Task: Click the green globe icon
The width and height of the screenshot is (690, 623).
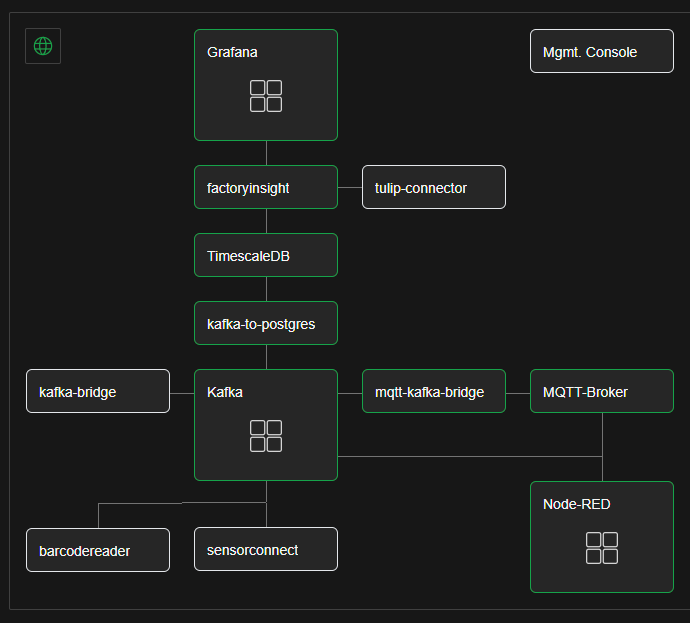Action: click(43, 46)
